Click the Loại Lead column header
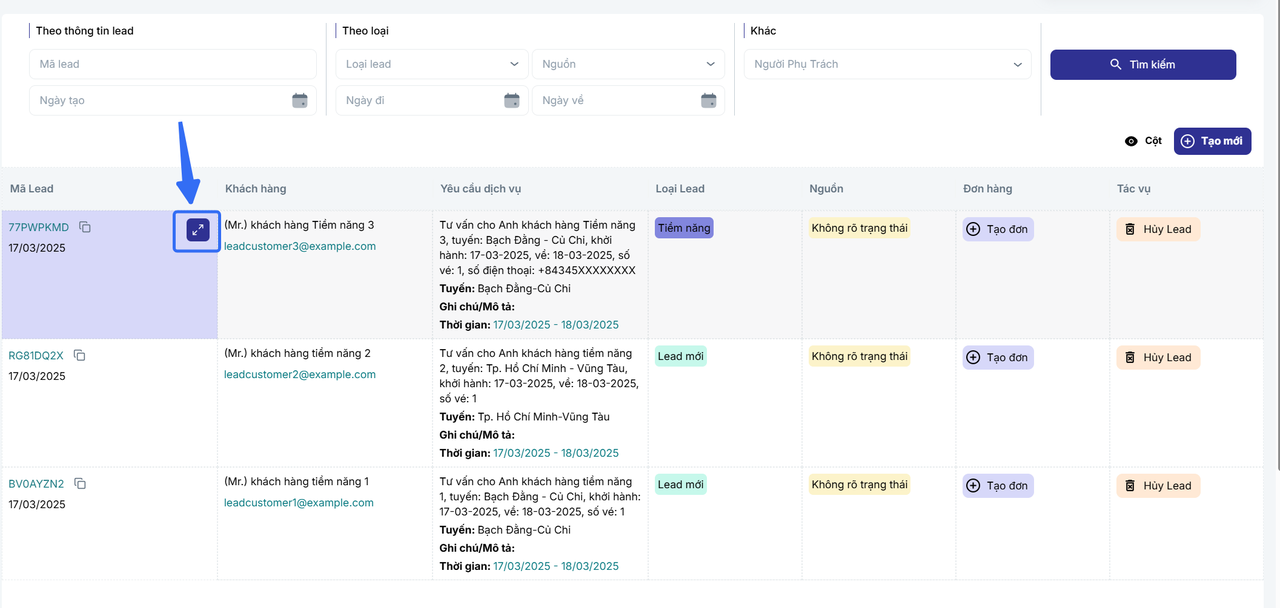The height and width of the screenshot is (608, 1280). pos(680,188)
